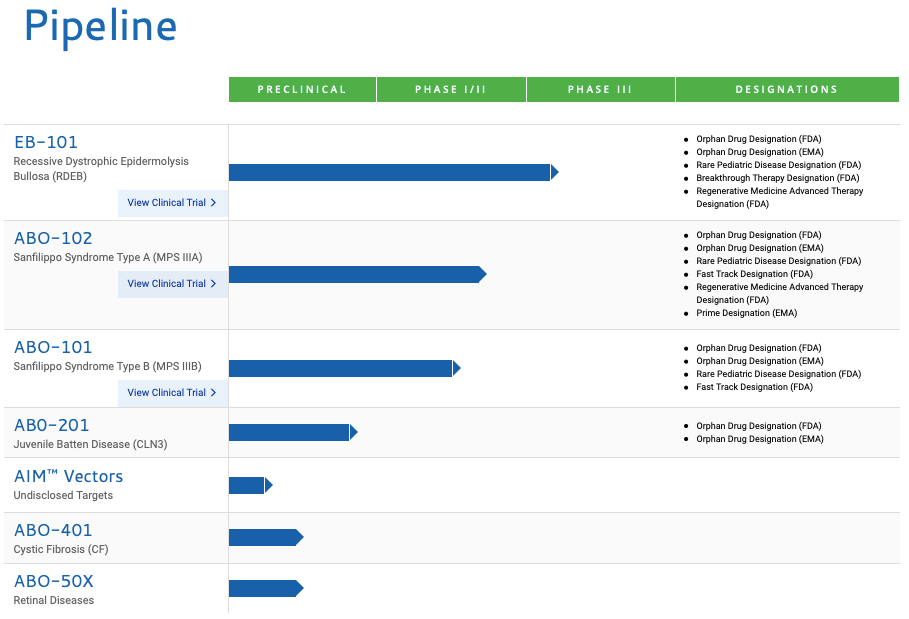The width and height of the screenshot is (909, 619).
Task: Select the ABO-201 progress bar
Action: coord(290,432)
